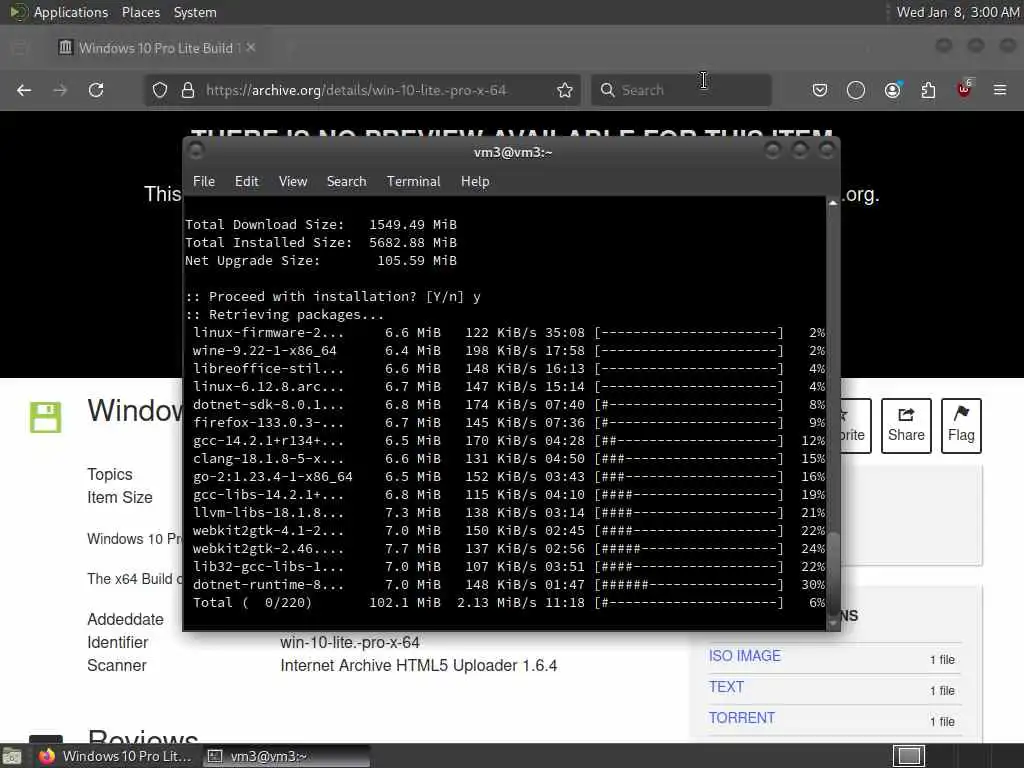
Task: Click the Scanner label
Action: [x=117, y=665]
